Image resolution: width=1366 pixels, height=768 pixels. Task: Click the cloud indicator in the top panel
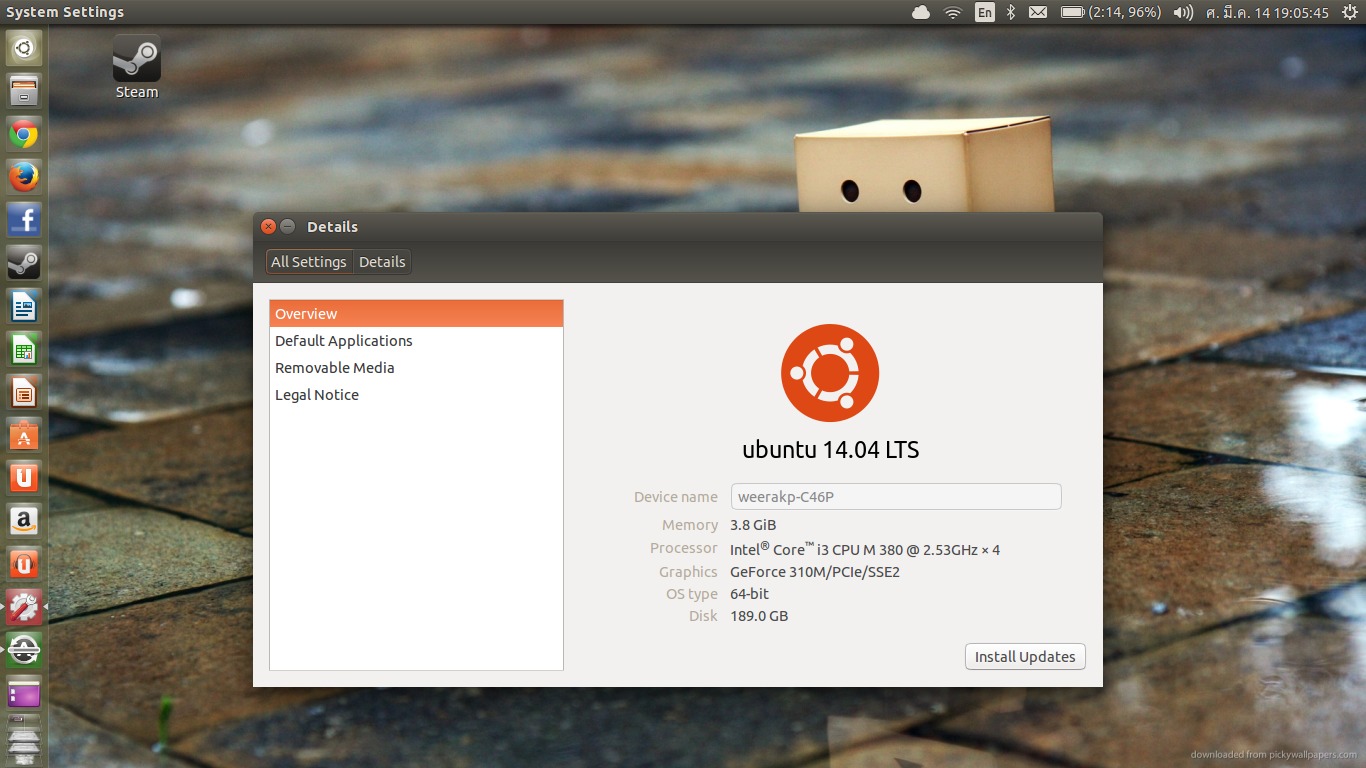click(x=921, y=12)
